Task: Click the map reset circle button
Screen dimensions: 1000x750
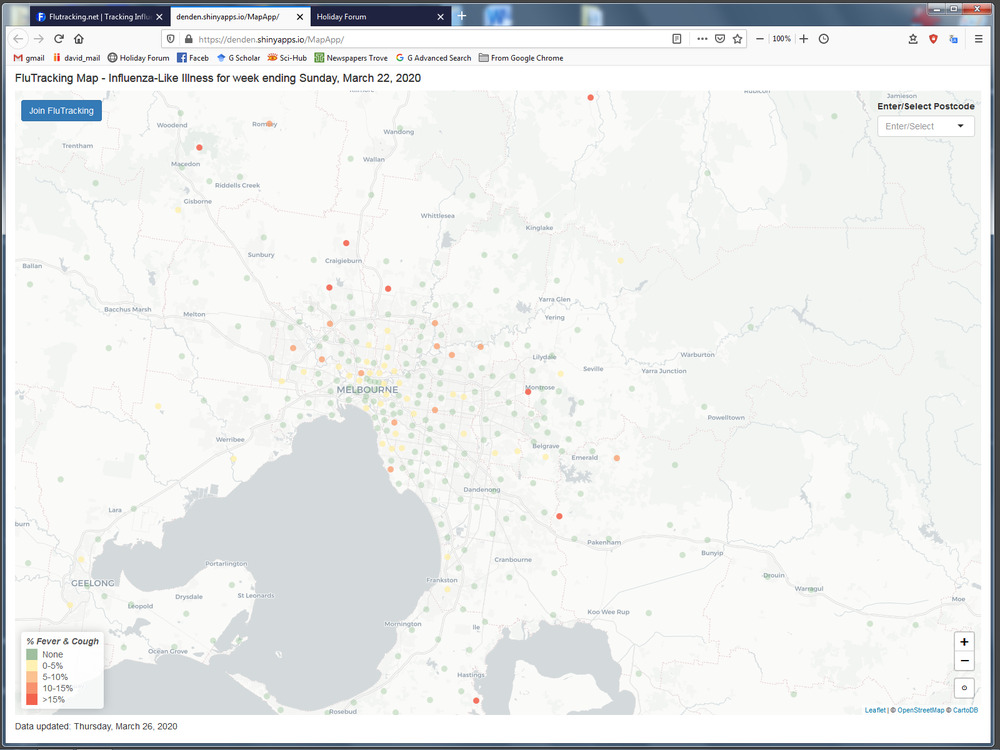Action: click(x=964, y=687)
